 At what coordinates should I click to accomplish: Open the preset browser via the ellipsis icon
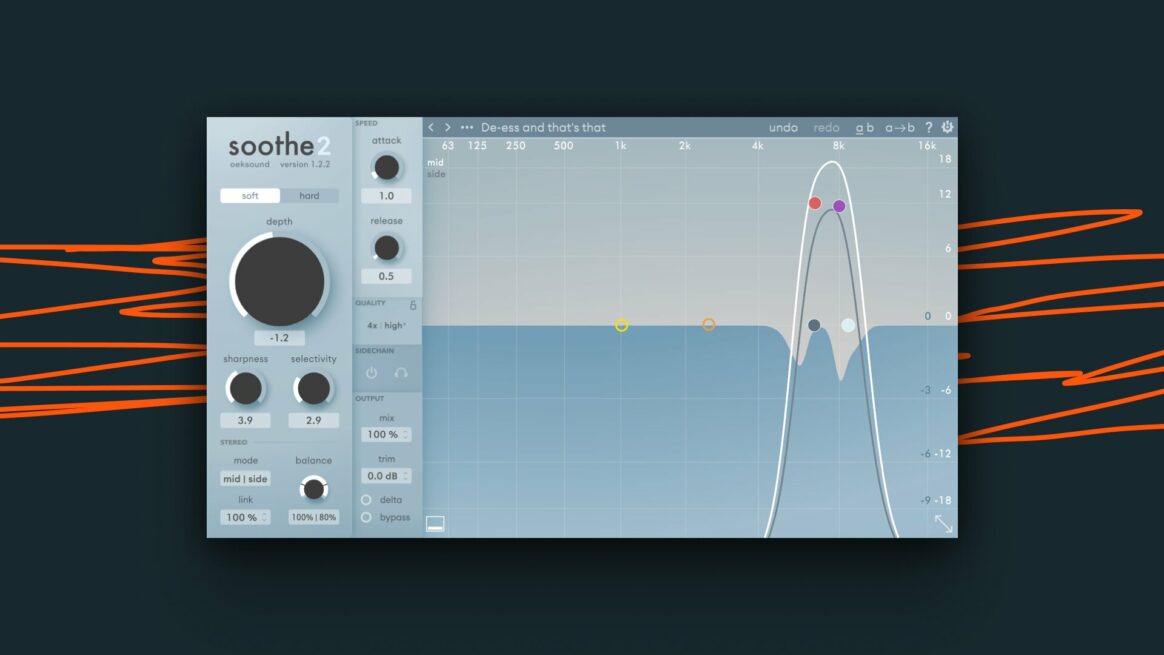[x=467, y=127]
